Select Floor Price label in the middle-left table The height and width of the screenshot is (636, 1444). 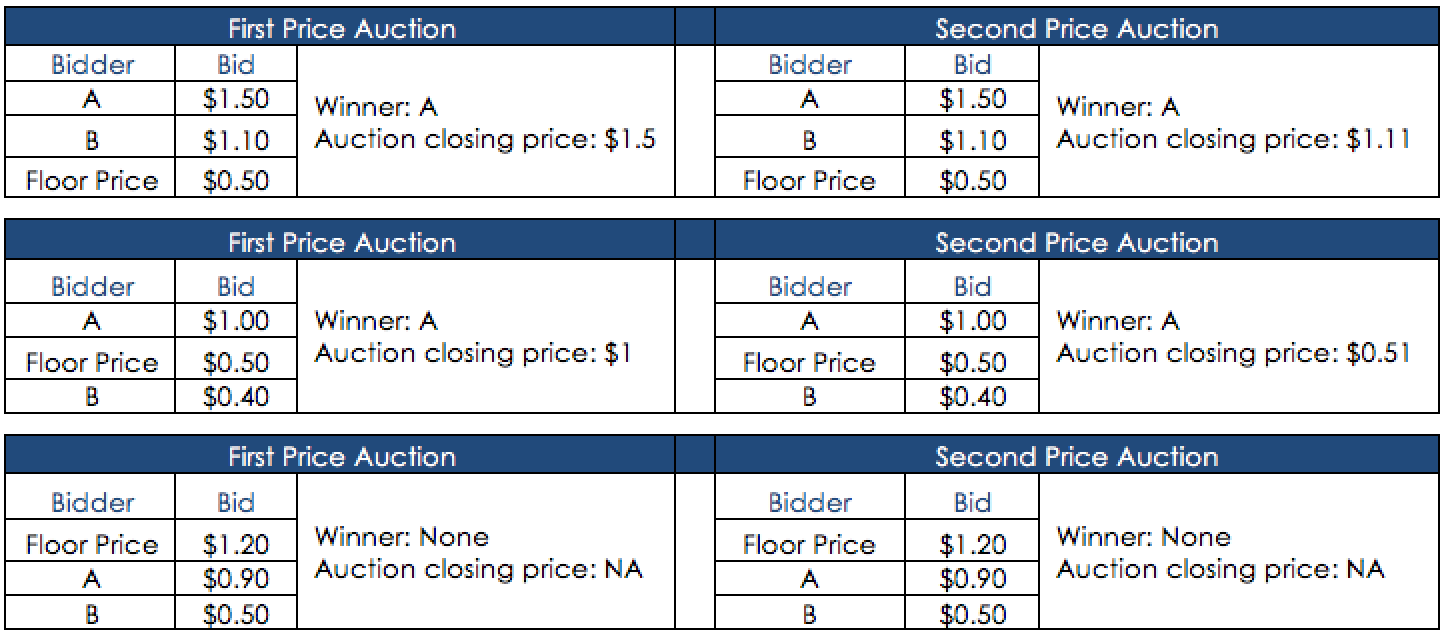pos(91,362)
